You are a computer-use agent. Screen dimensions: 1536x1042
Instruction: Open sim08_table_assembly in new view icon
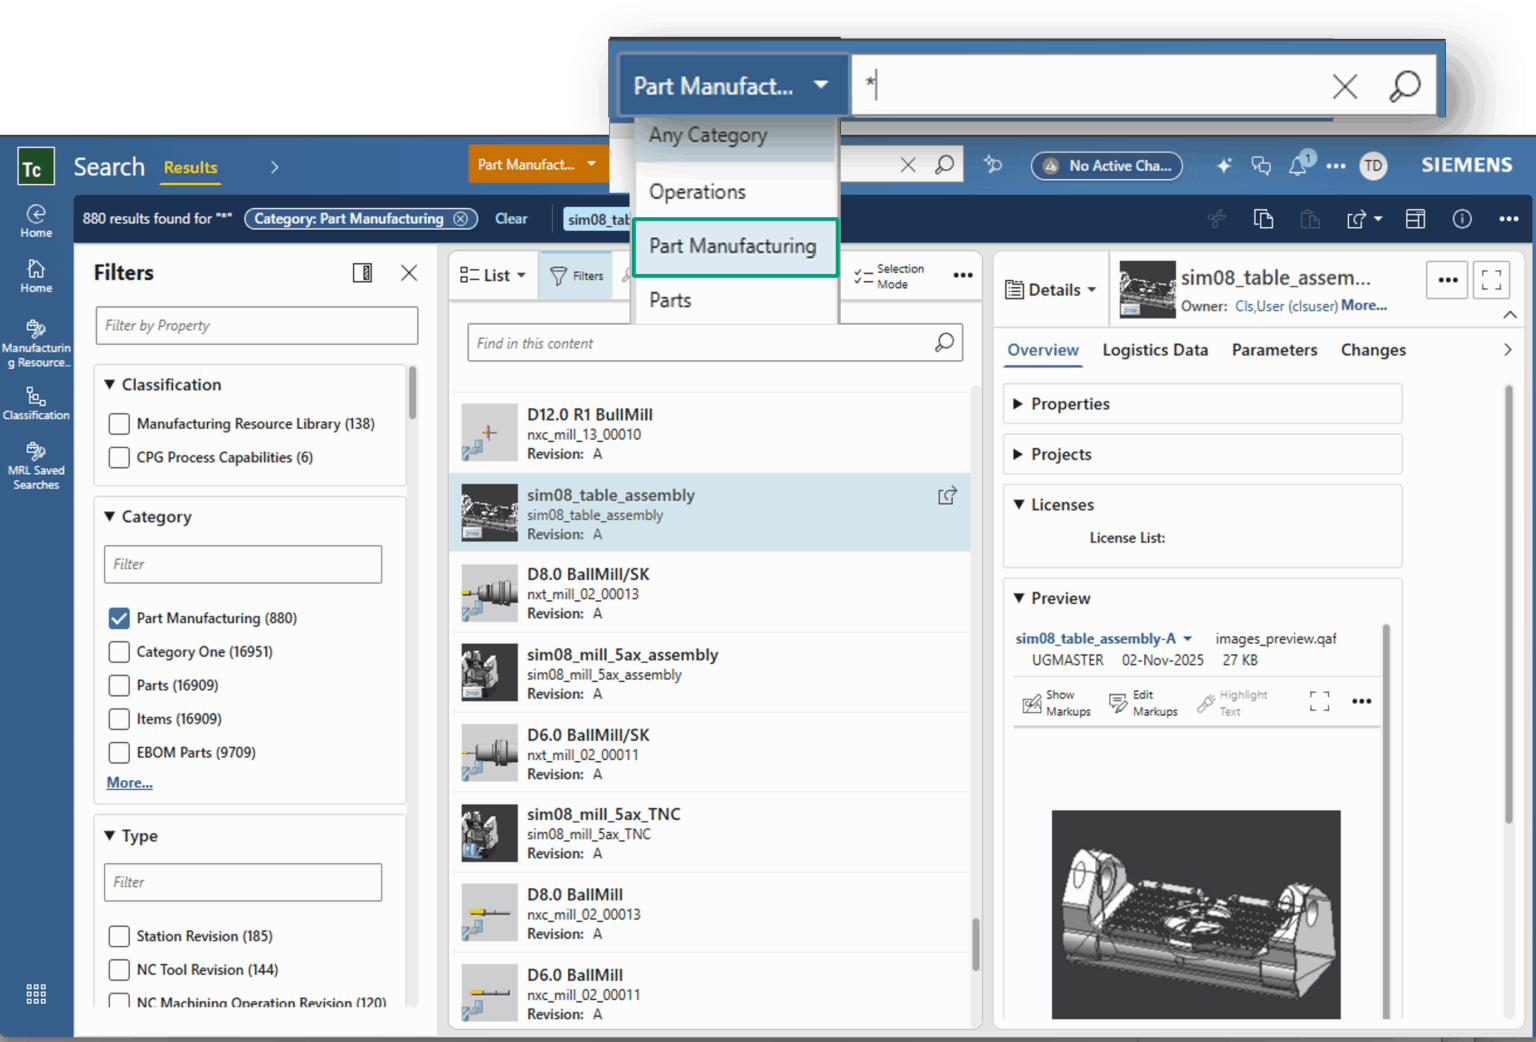point(947,495)
